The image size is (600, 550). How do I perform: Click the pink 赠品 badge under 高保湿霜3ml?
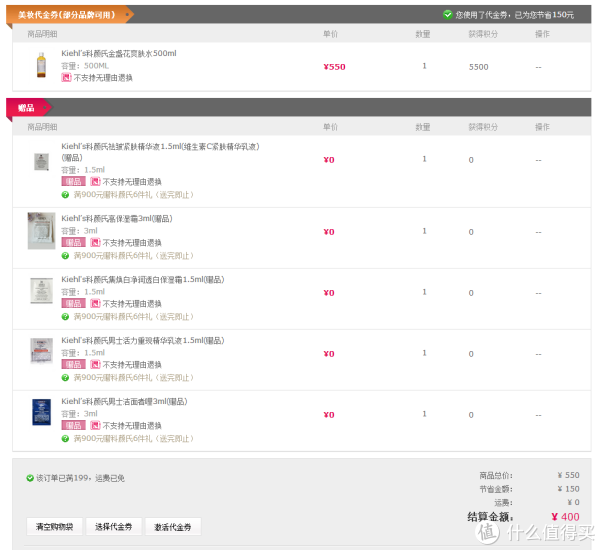(73, 242)
